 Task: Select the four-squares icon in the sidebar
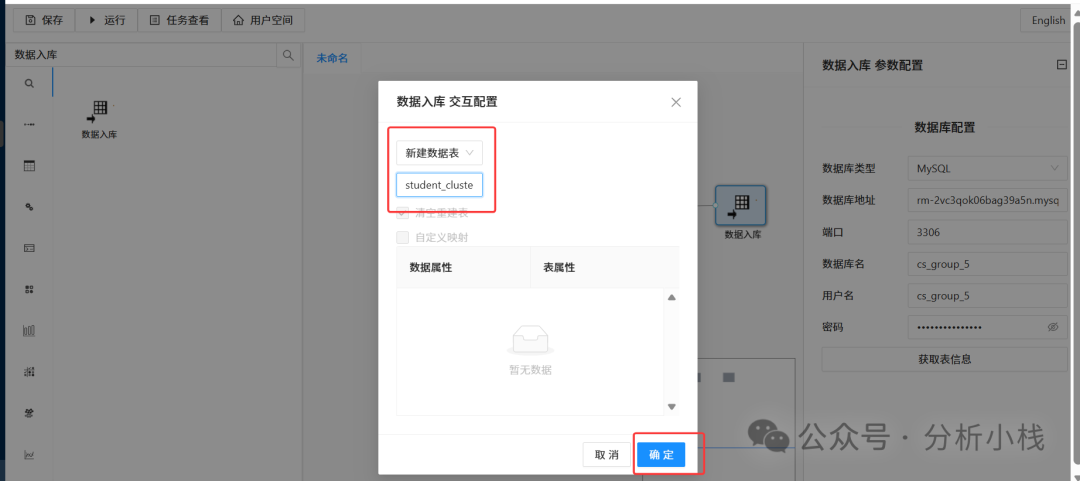tap(29, 289)
